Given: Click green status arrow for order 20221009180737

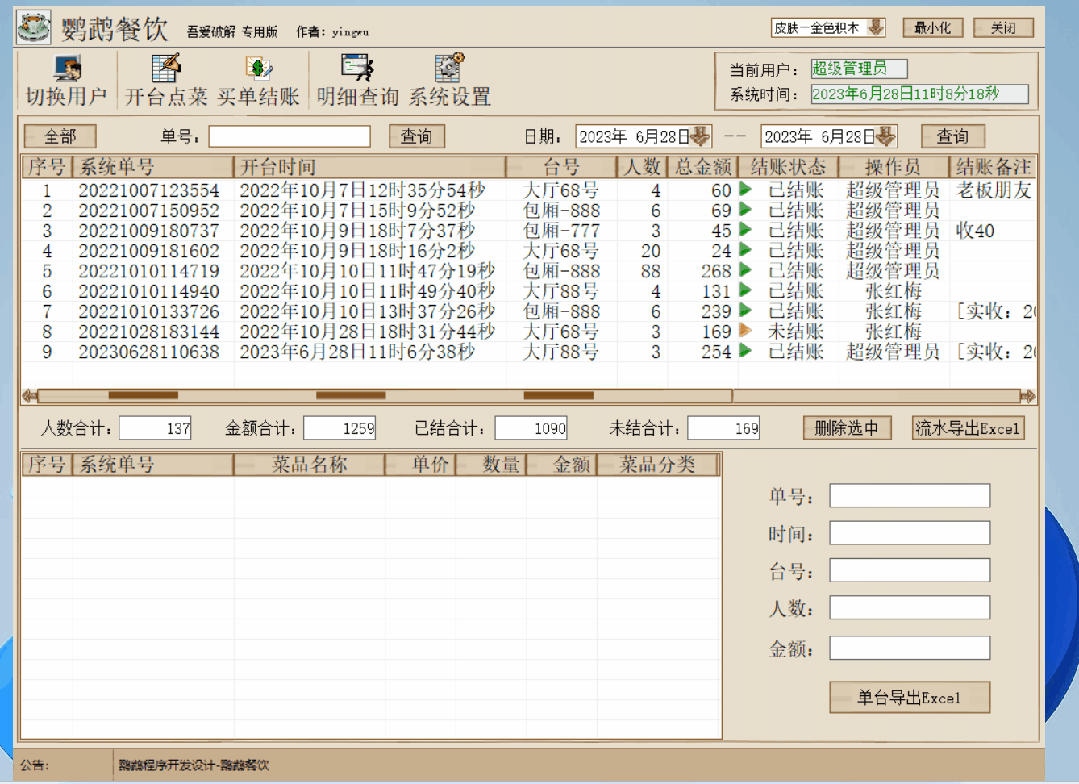Looking at the screenshot, I should pyautogui.click(x=745, y=229).
